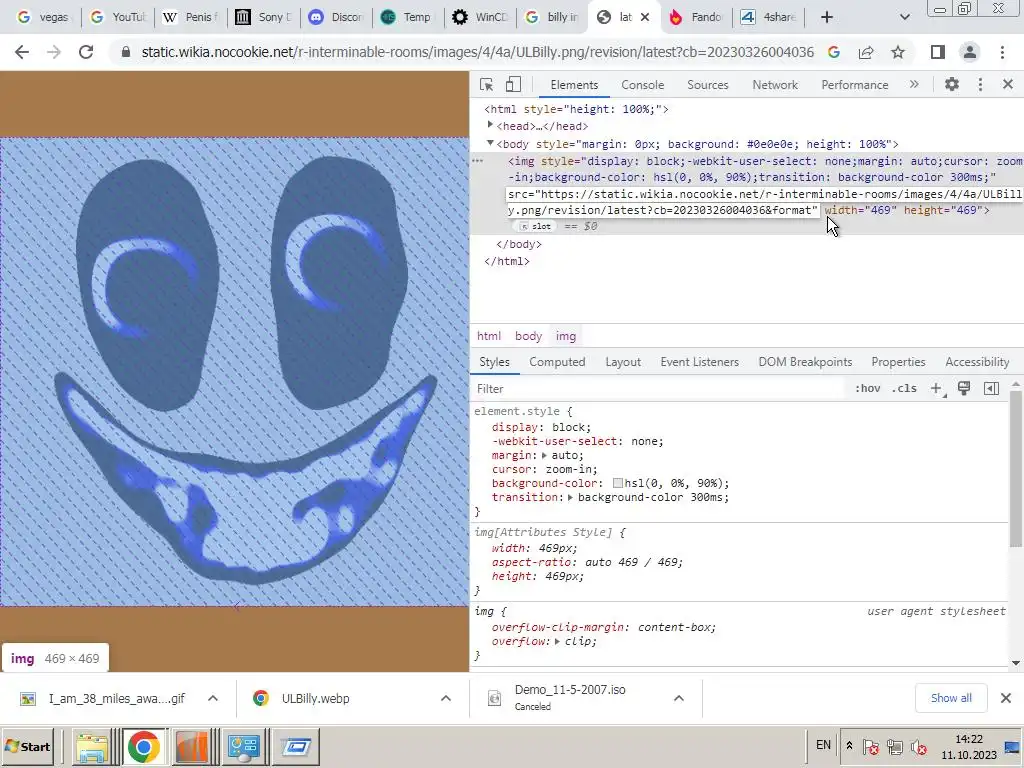Viewport: 1024px width, 768px height.
Task: Select the body breadcrumb
Action: click(528, 336)
